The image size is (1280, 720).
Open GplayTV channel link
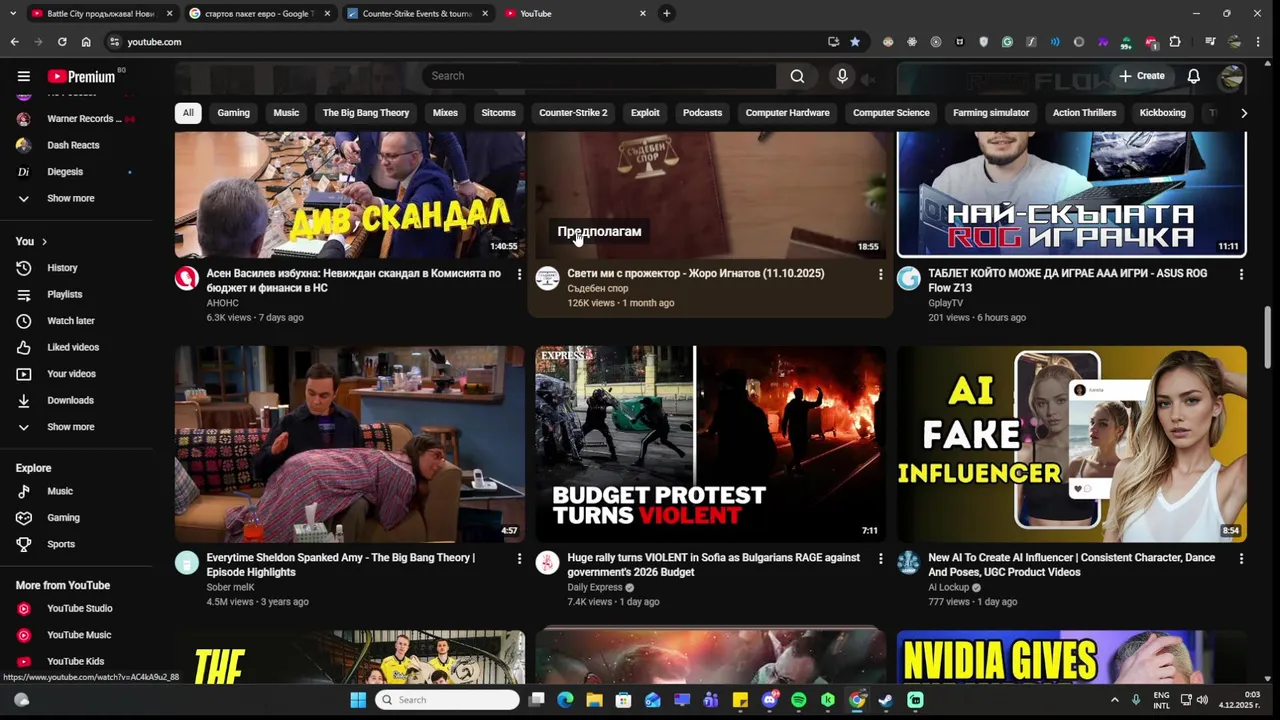pos(945,303)
